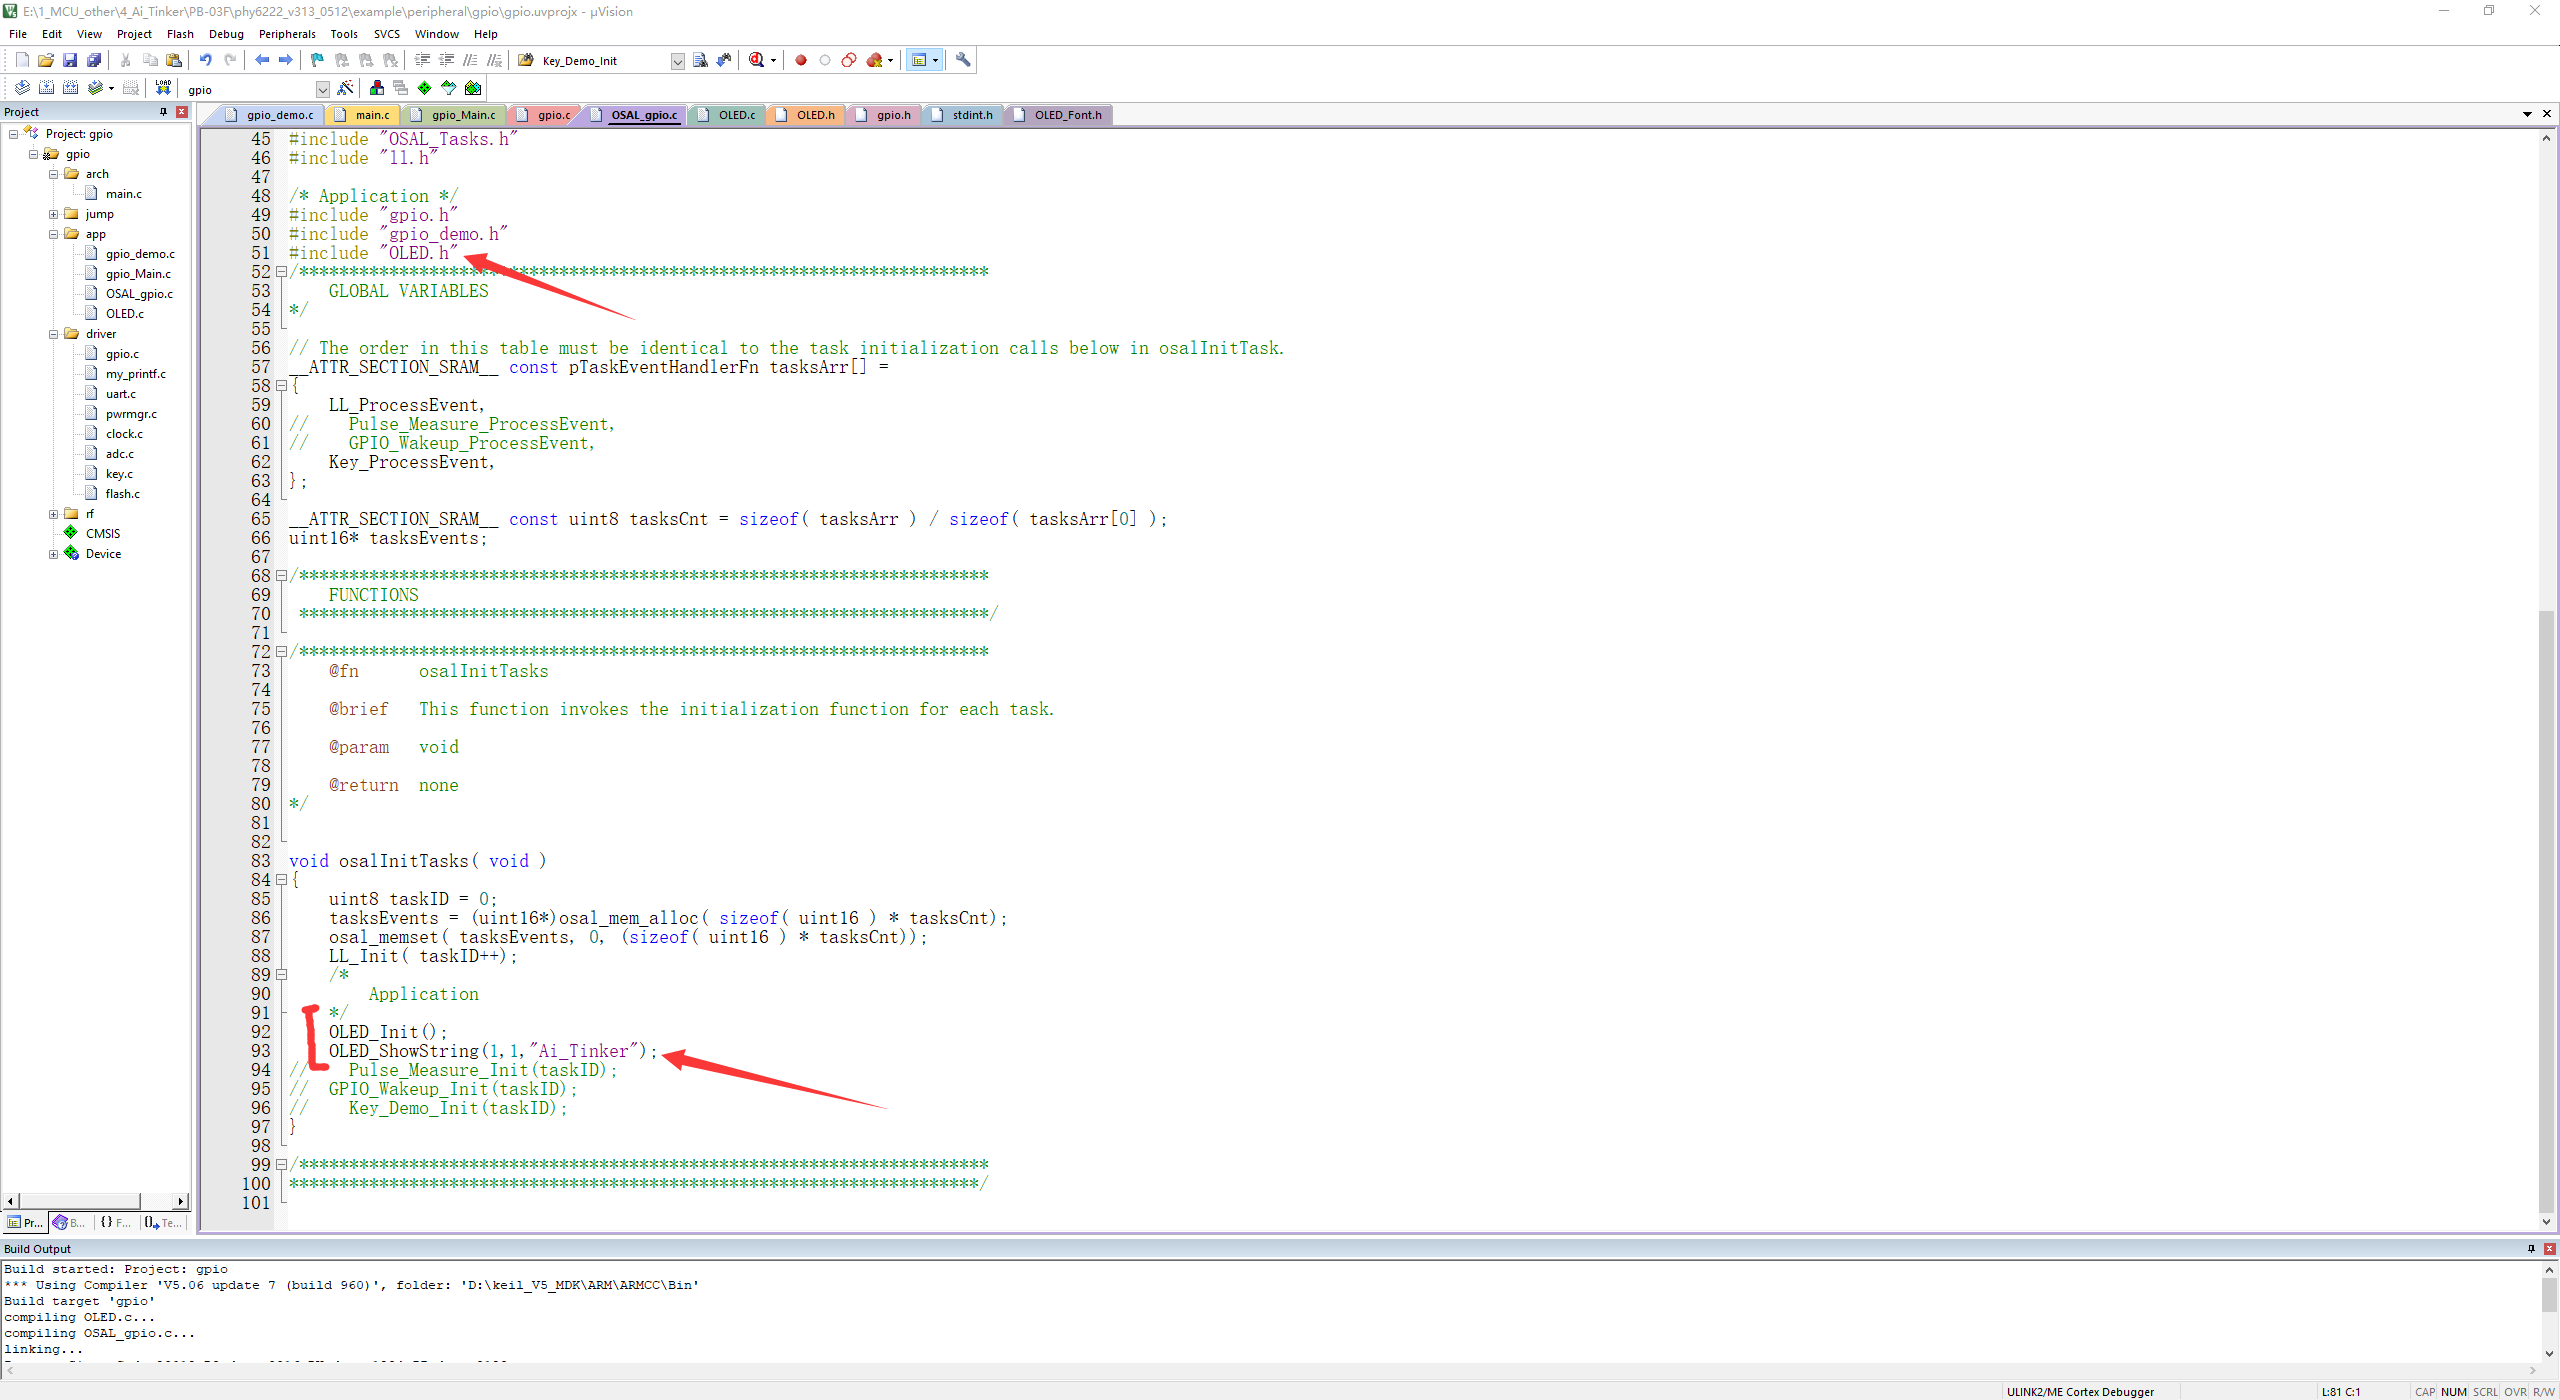Open Manage Run-Time Environment green diamond icon
Viewport: 2560px width, 1400px height.
[425, 88]
